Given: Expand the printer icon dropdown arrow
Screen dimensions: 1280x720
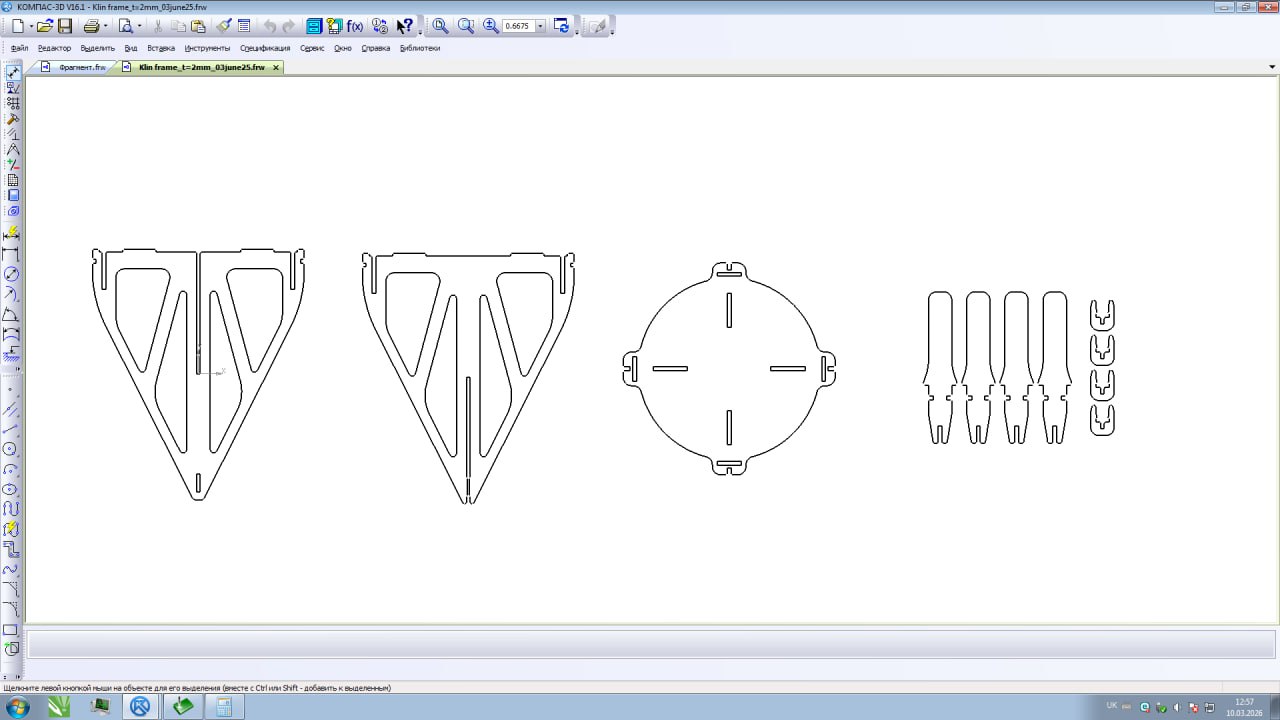Looking at the screenshot, I should (x=105, y=27).
